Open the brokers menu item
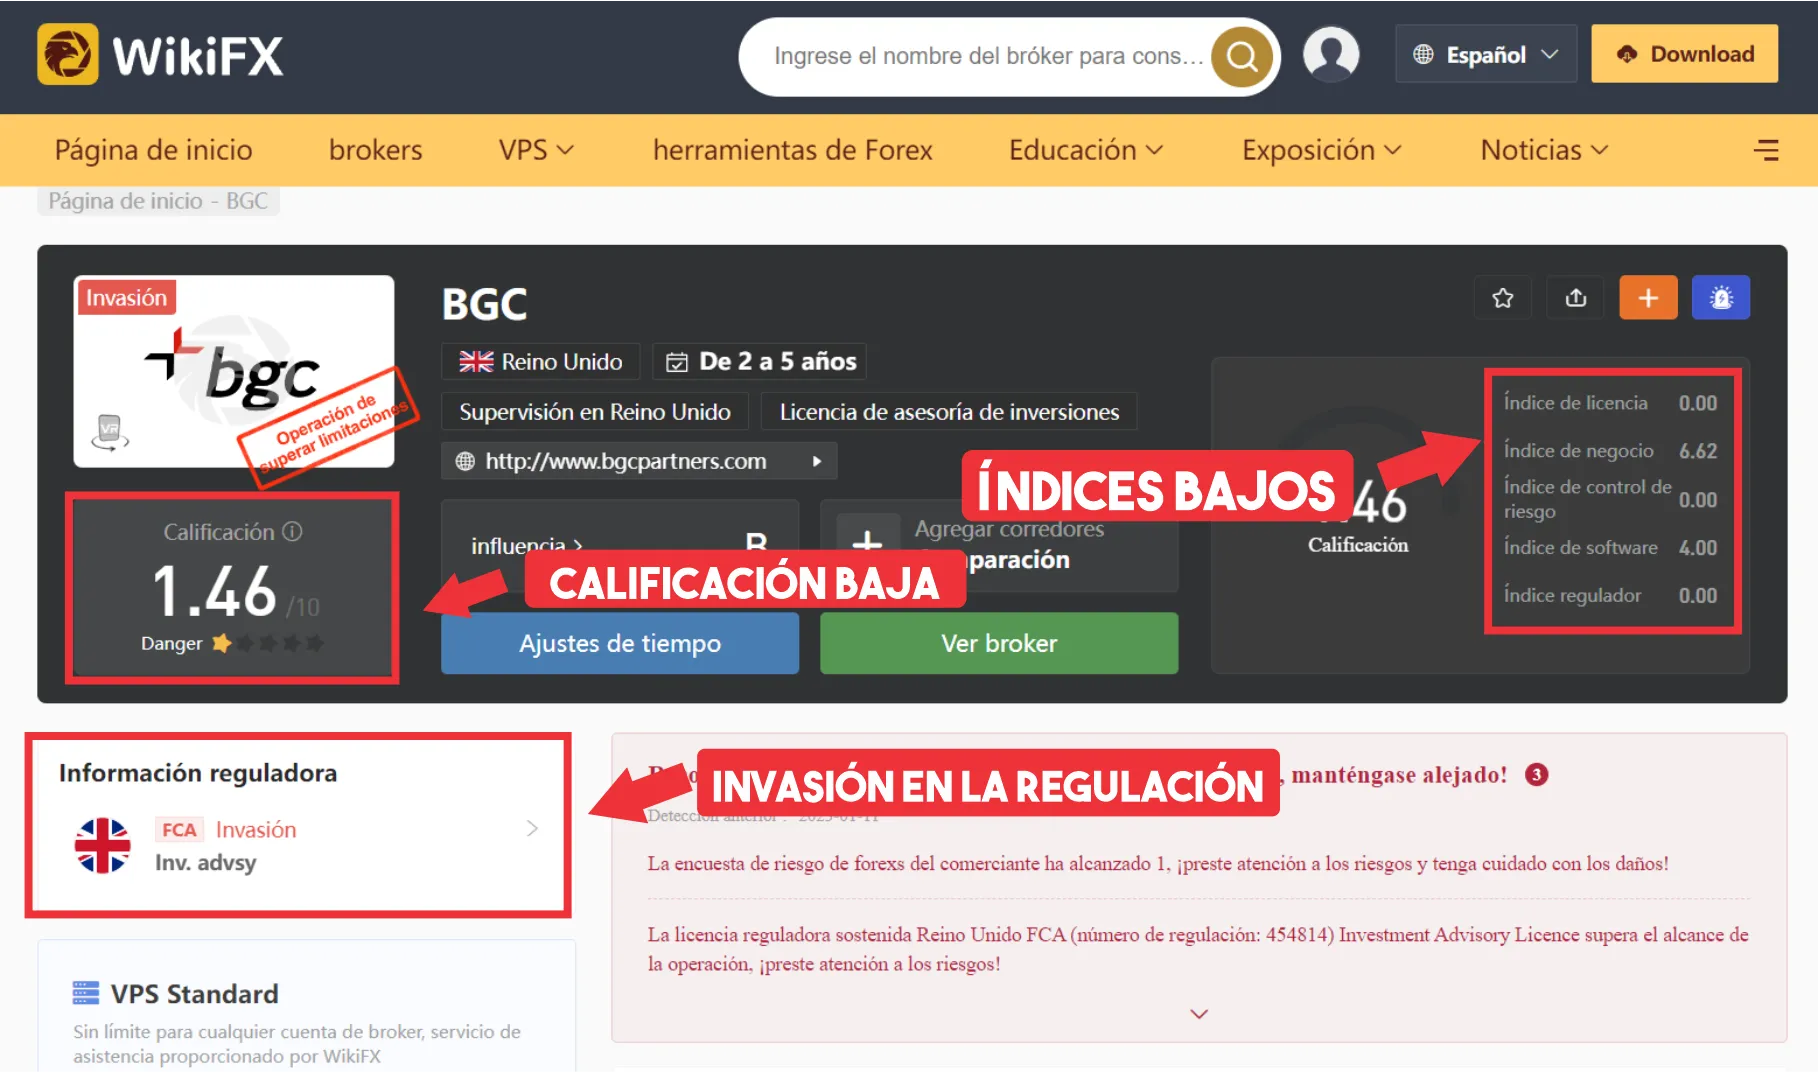The height and width of the screenshot is (1072, 1818). (x=376, y=150)
